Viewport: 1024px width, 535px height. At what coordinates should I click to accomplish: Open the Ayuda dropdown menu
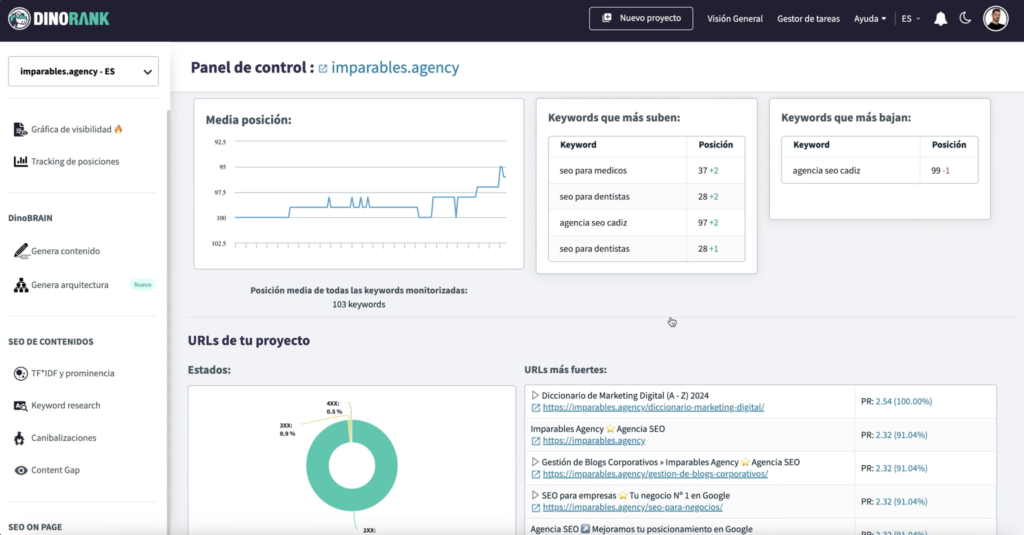pos(870,18)
